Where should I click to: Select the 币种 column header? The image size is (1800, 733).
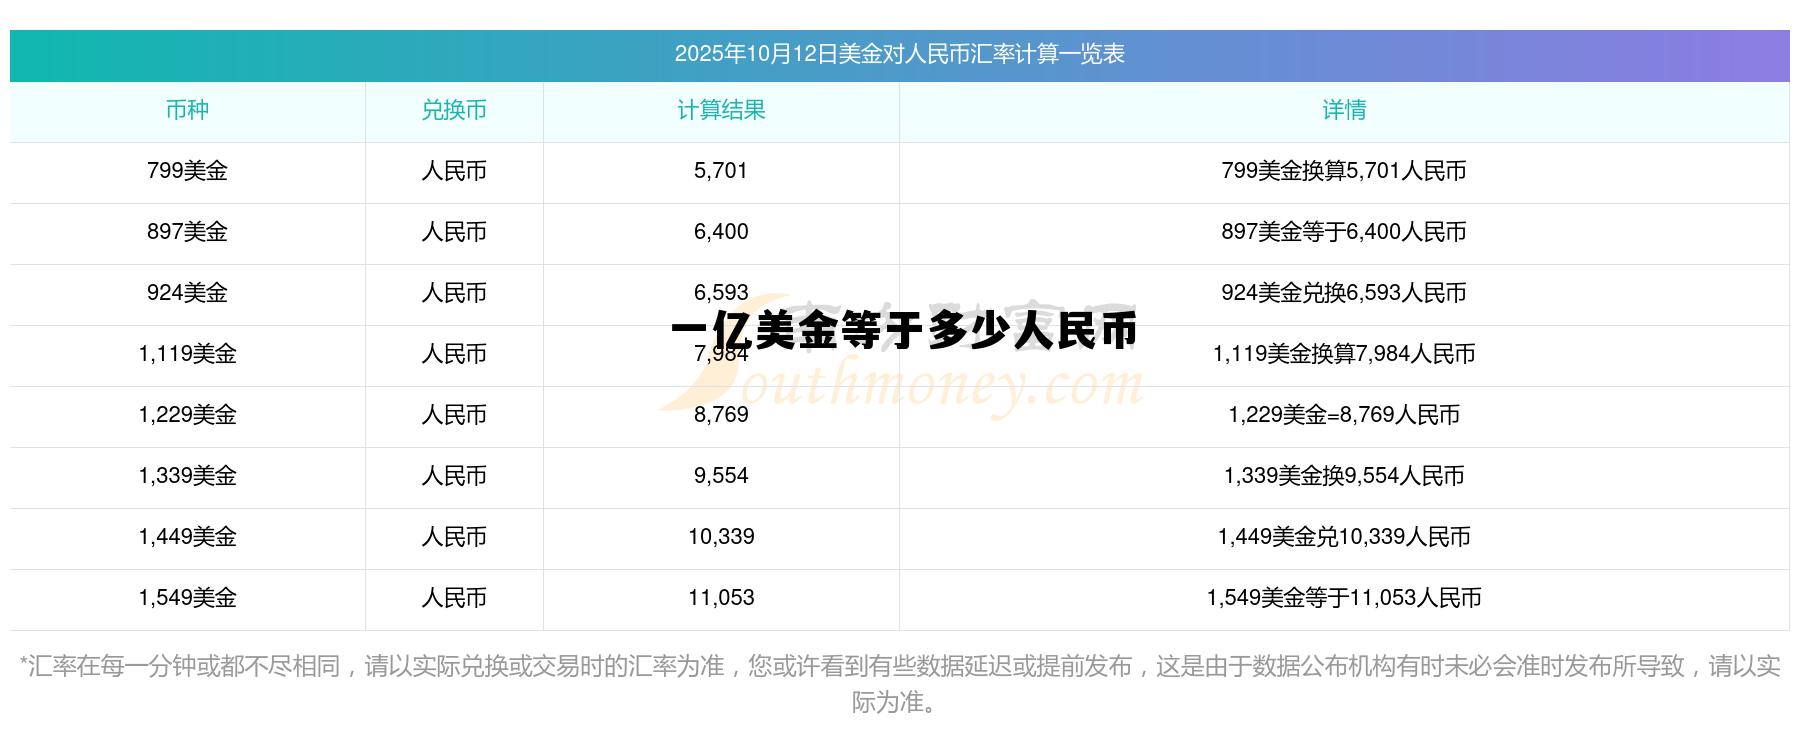pos(187,110)
